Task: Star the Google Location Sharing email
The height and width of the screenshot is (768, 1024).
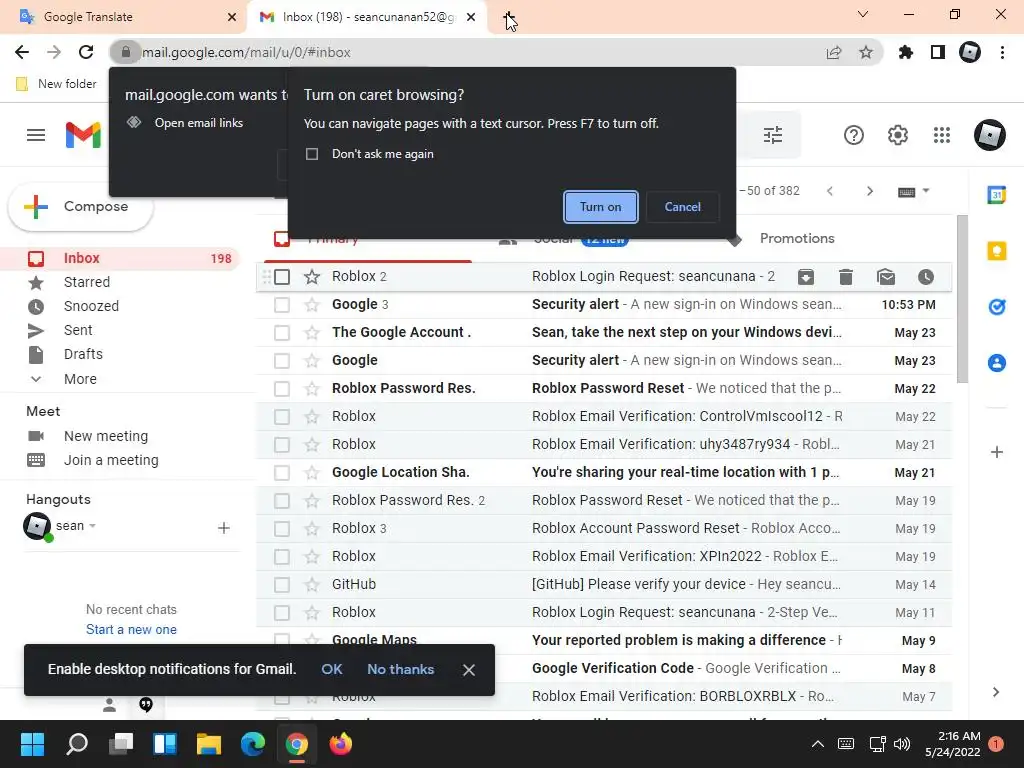Action: coord(312,473)
